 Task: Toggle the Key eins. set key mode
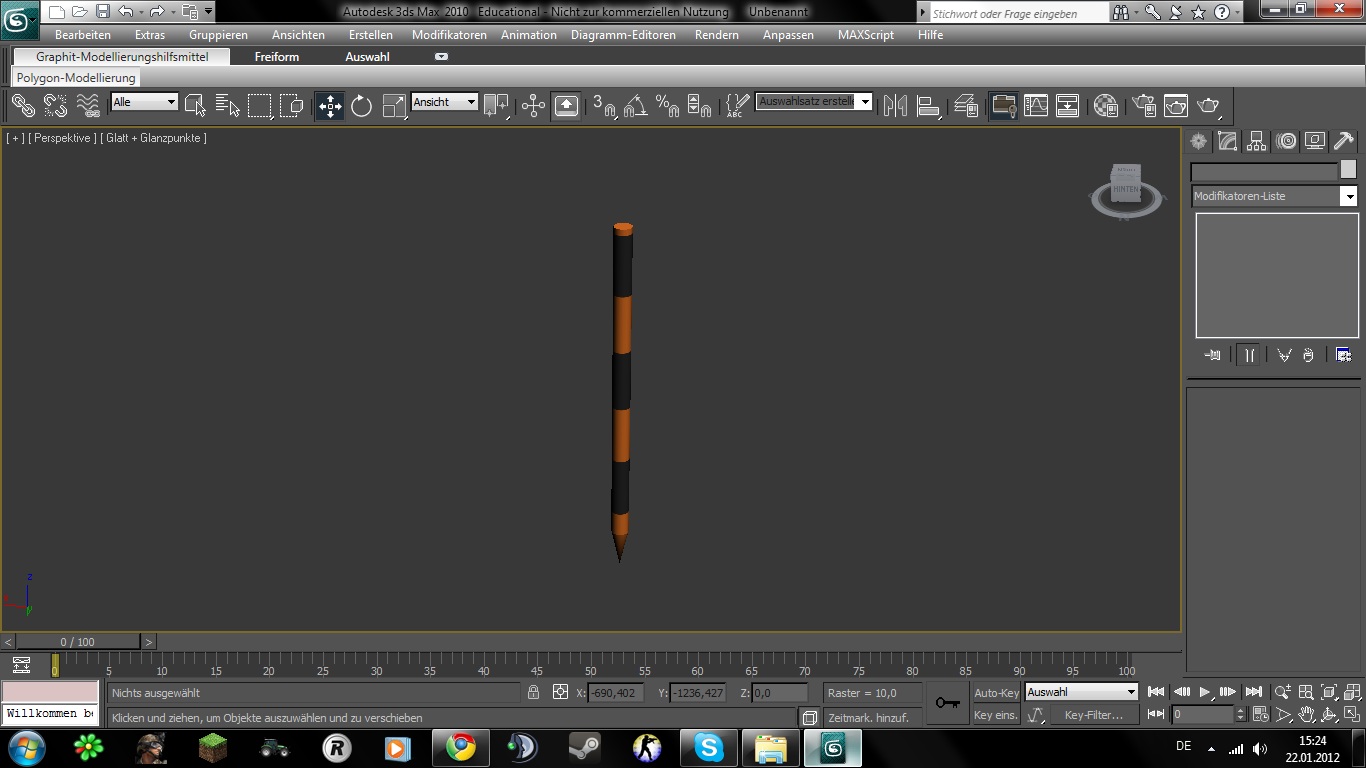point(996,715)
